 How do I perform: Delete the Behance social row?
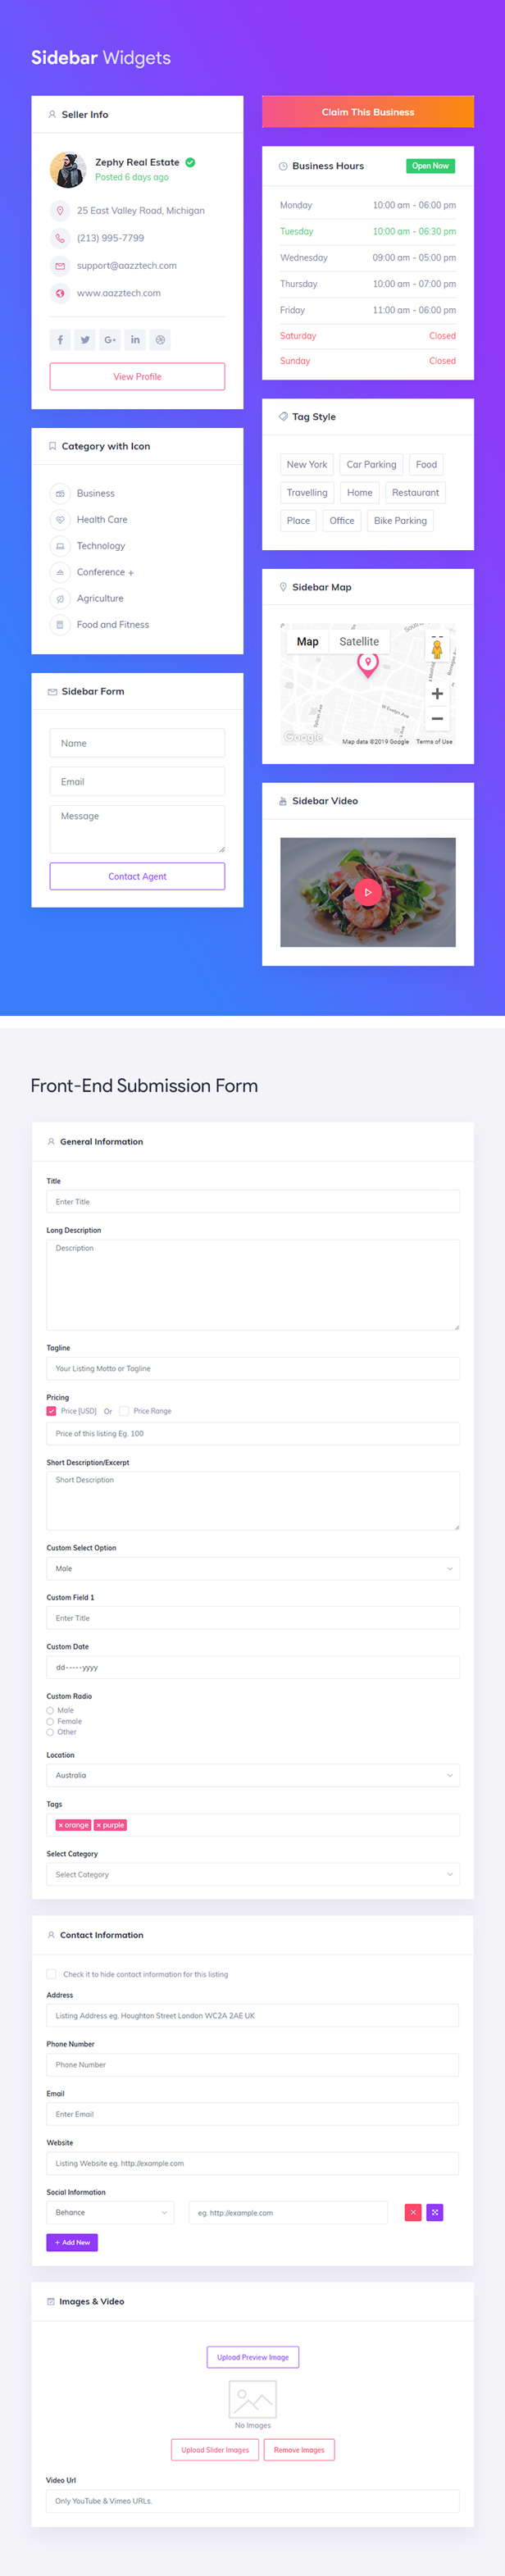[x=413, y=2212]
